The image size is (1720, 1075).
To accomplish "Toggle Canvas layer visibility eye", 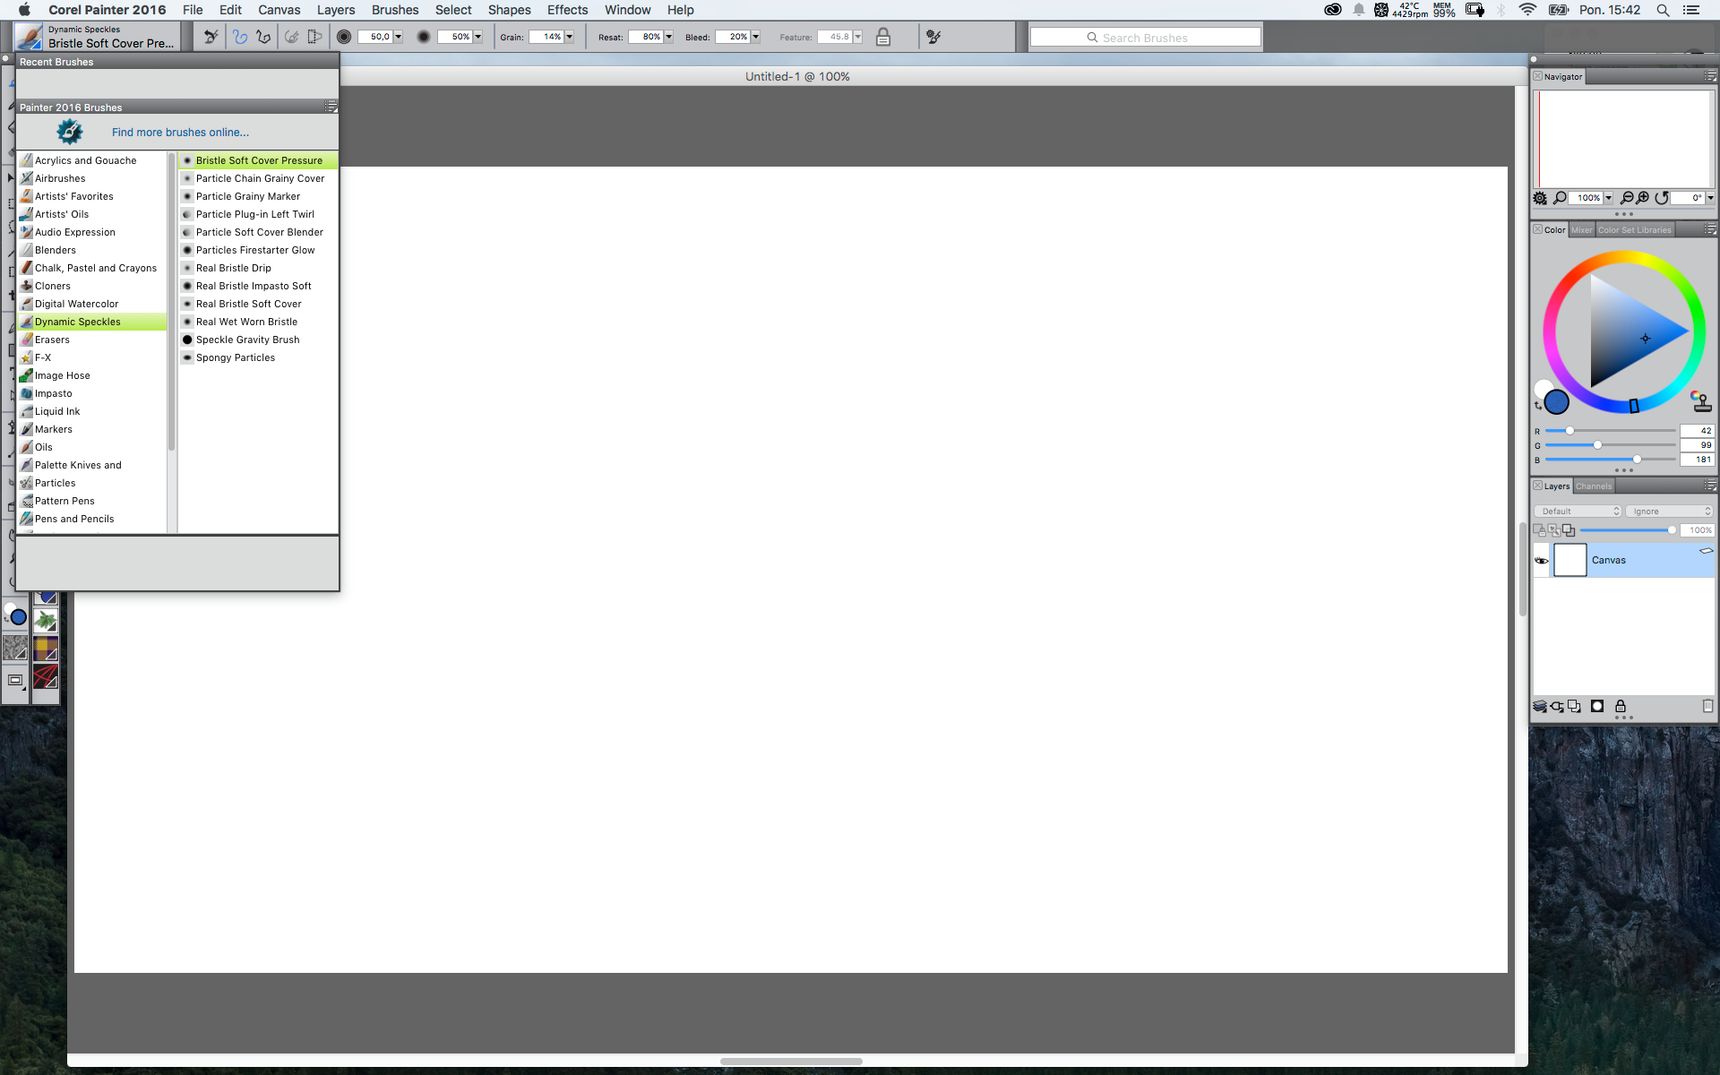I will point(1541,561).
